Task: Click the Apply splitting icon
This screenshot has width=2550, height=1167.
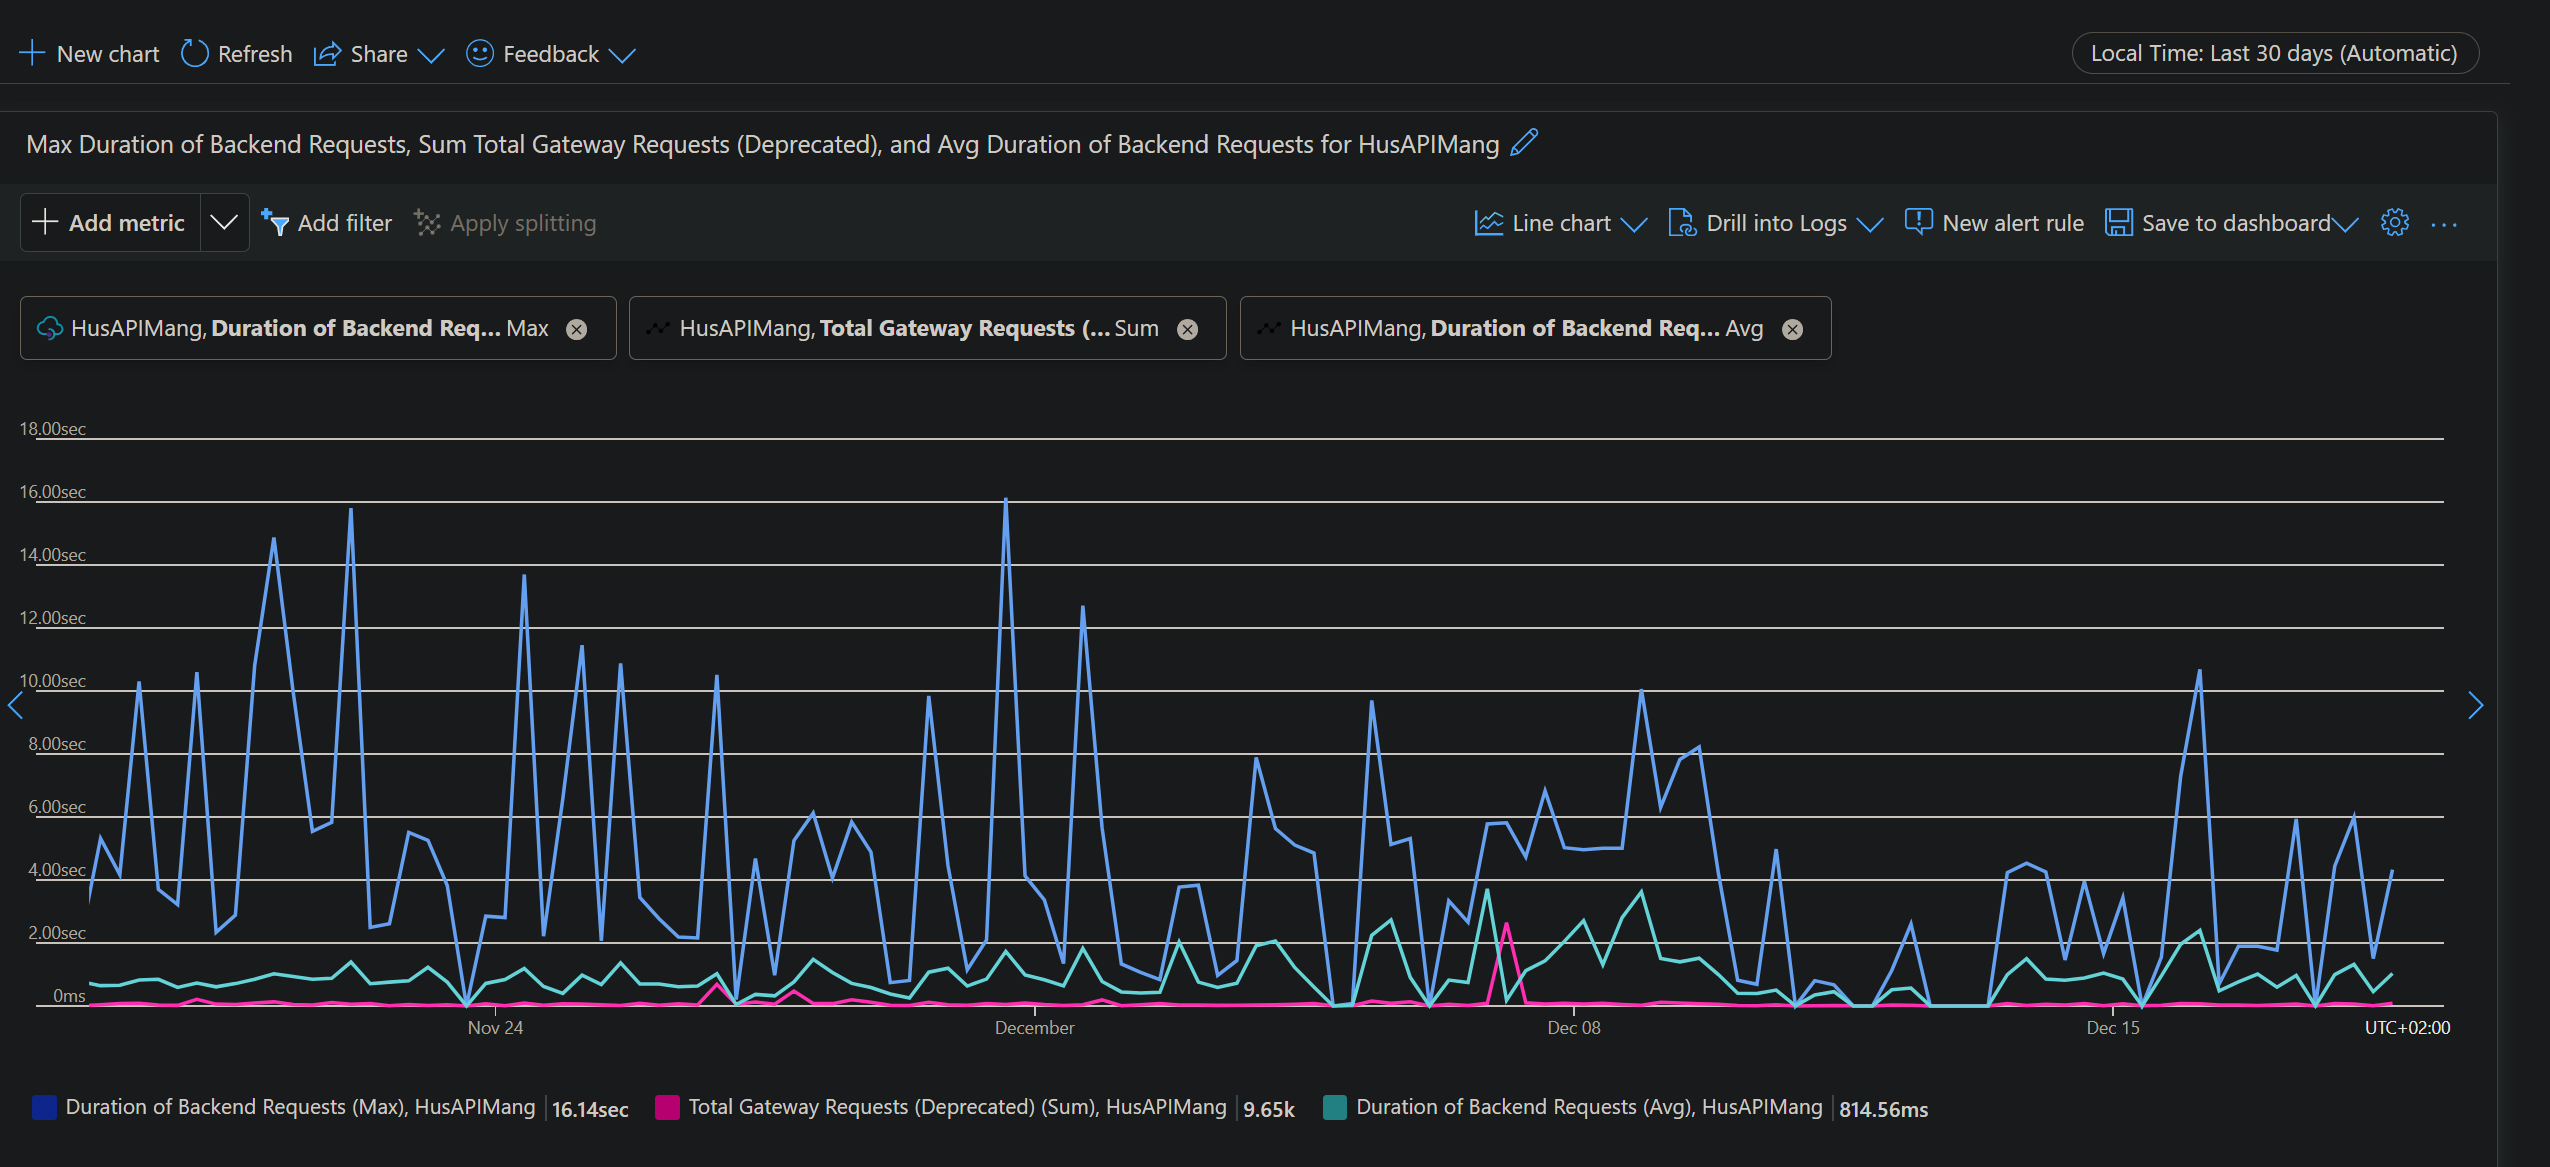Action: 427,223
